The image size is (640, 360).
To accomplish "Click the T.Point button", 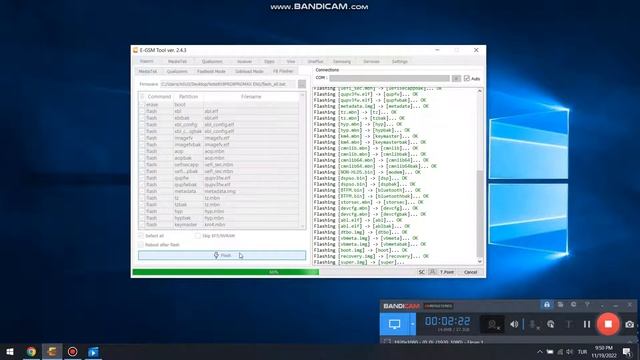I will 447,272.
